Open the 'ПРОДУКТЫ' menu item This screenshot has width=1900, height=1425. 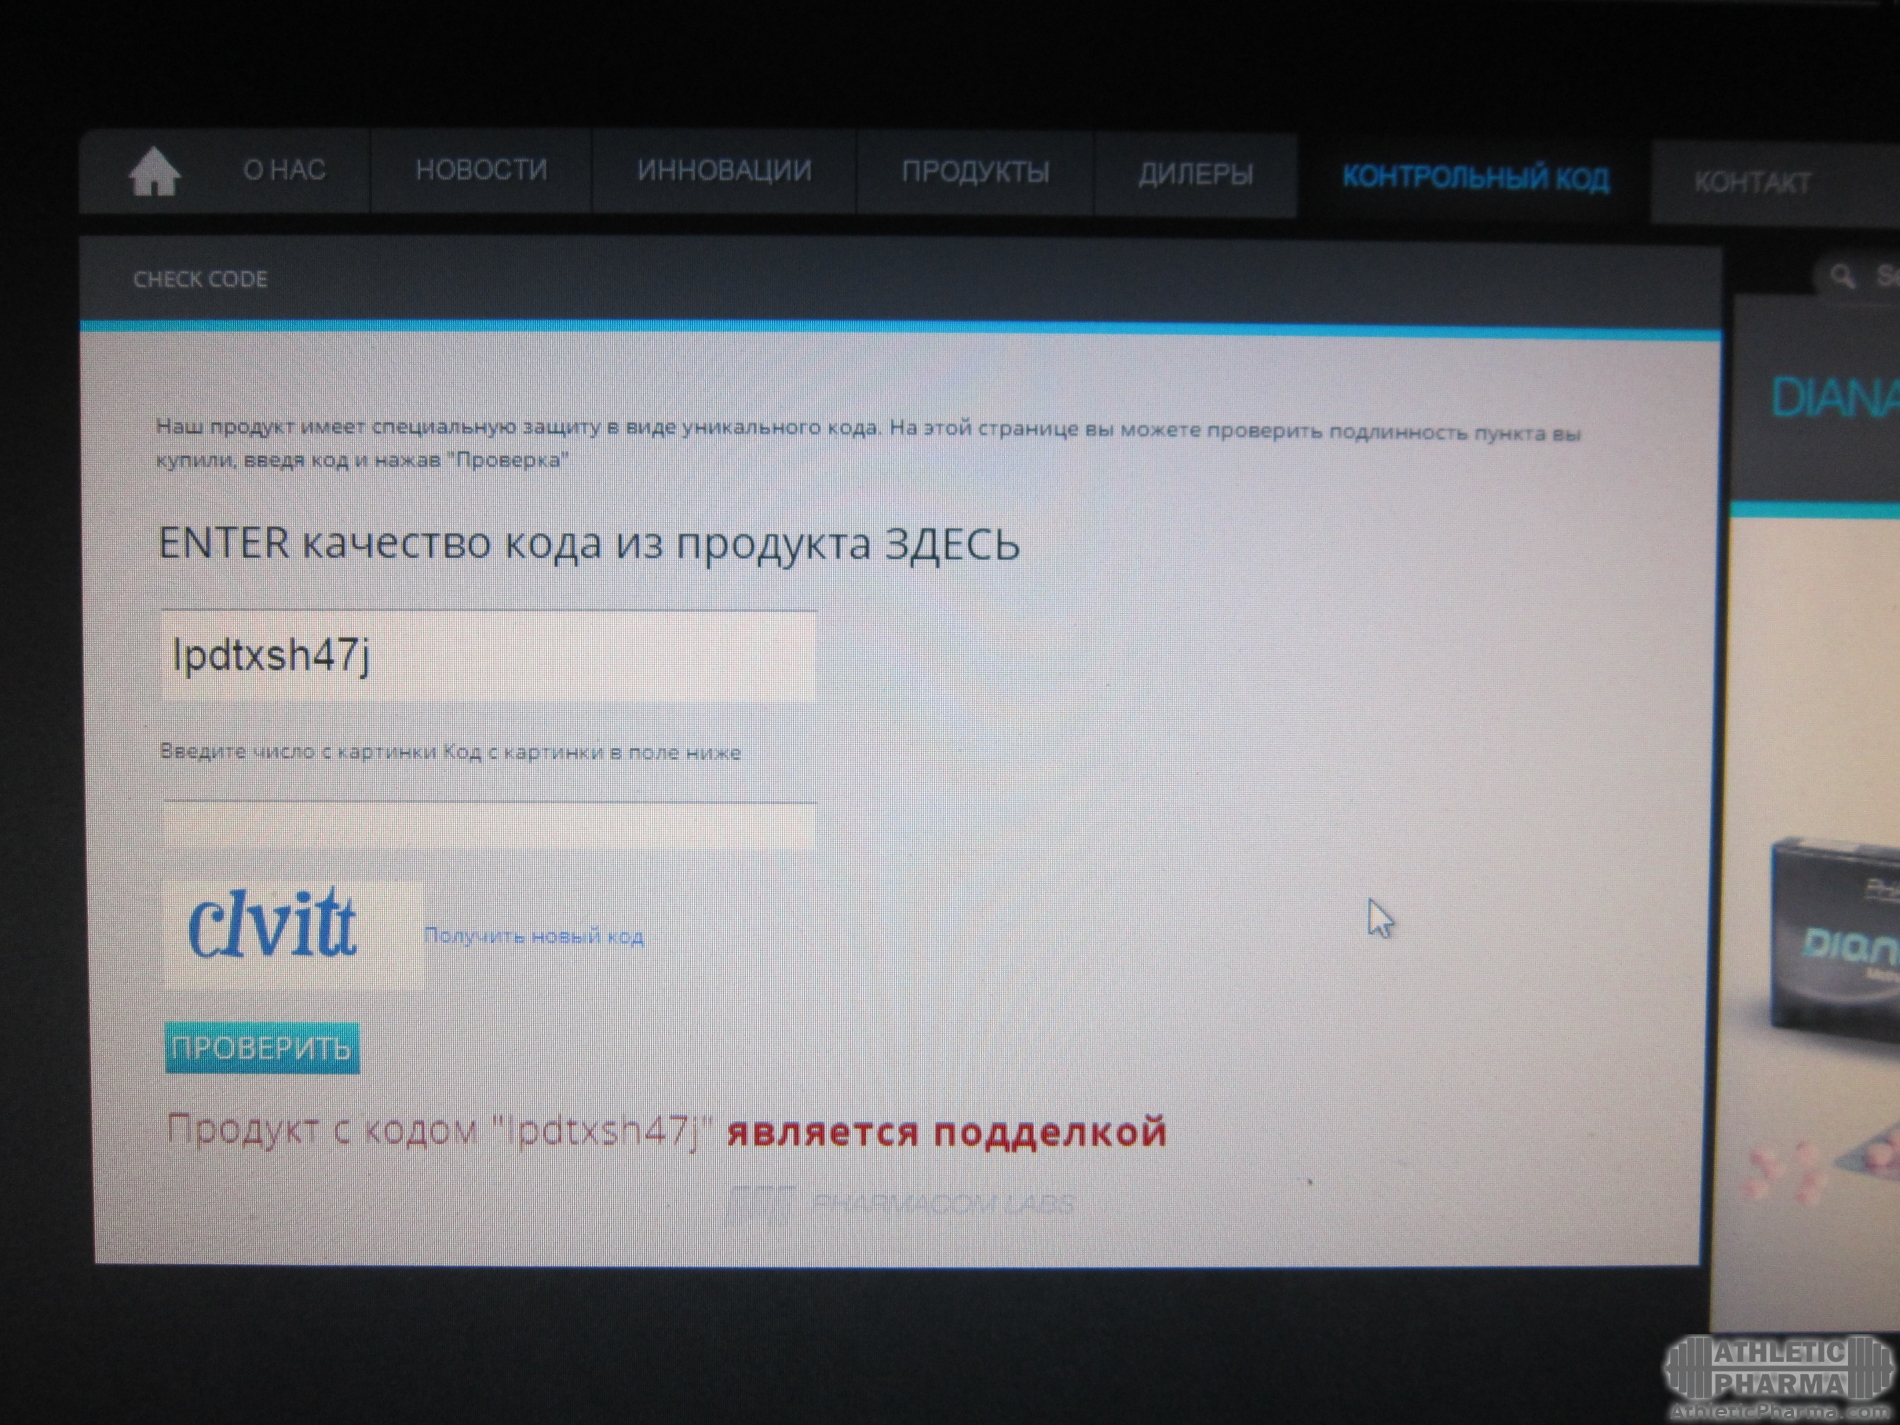tap(975, 173)
